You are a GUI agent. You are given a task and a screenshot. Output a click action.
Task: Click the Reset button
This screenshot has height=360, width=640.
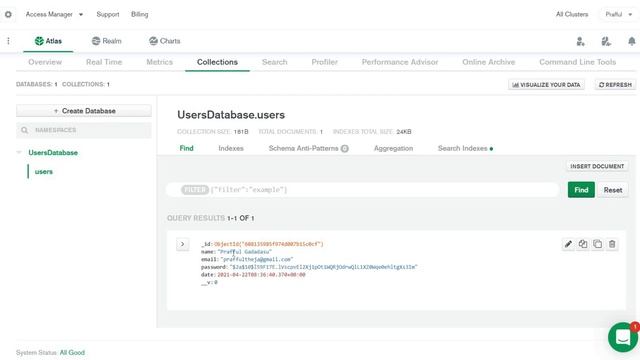click(613, 190)
